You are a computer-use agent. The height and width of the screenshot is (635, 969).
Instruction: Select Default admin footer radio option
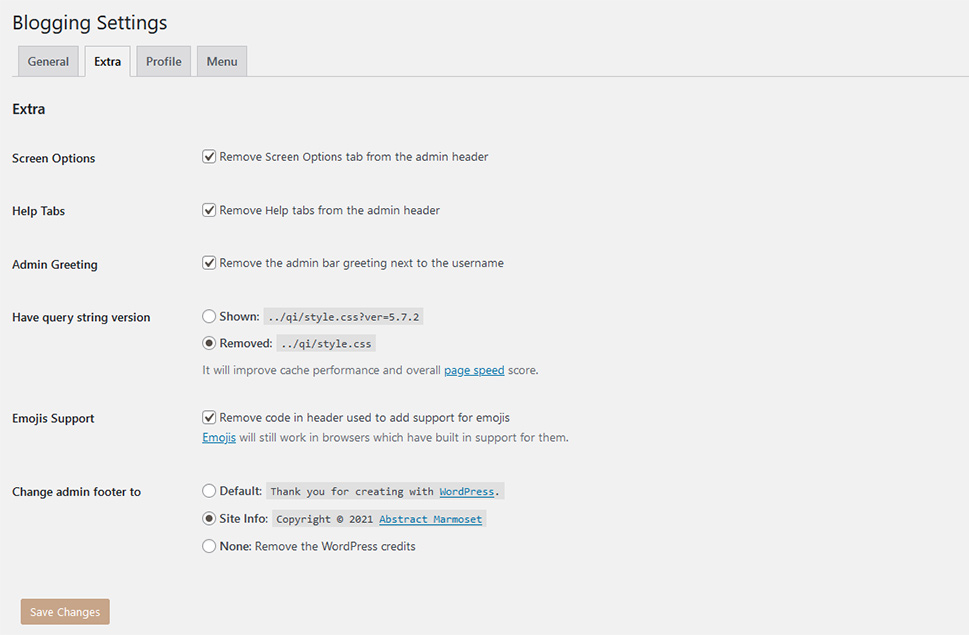click(209, 491)
